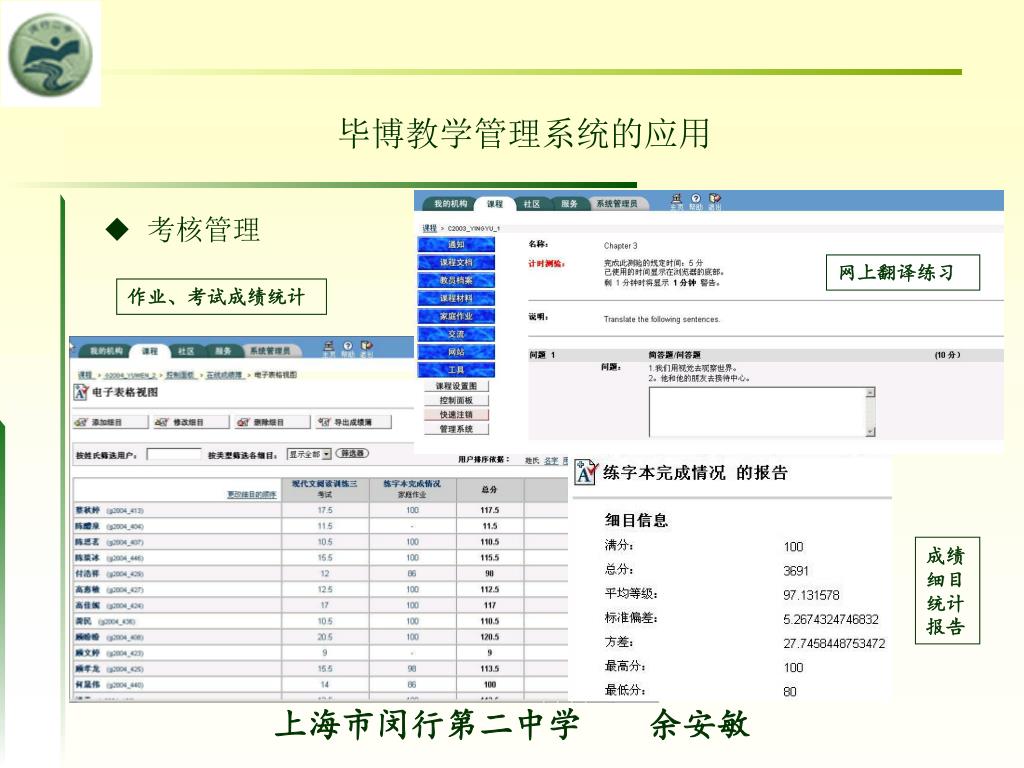Viewport: 1024px width, 768px height.
Task: Click student ID g2004_413 row
Action: 124,510
